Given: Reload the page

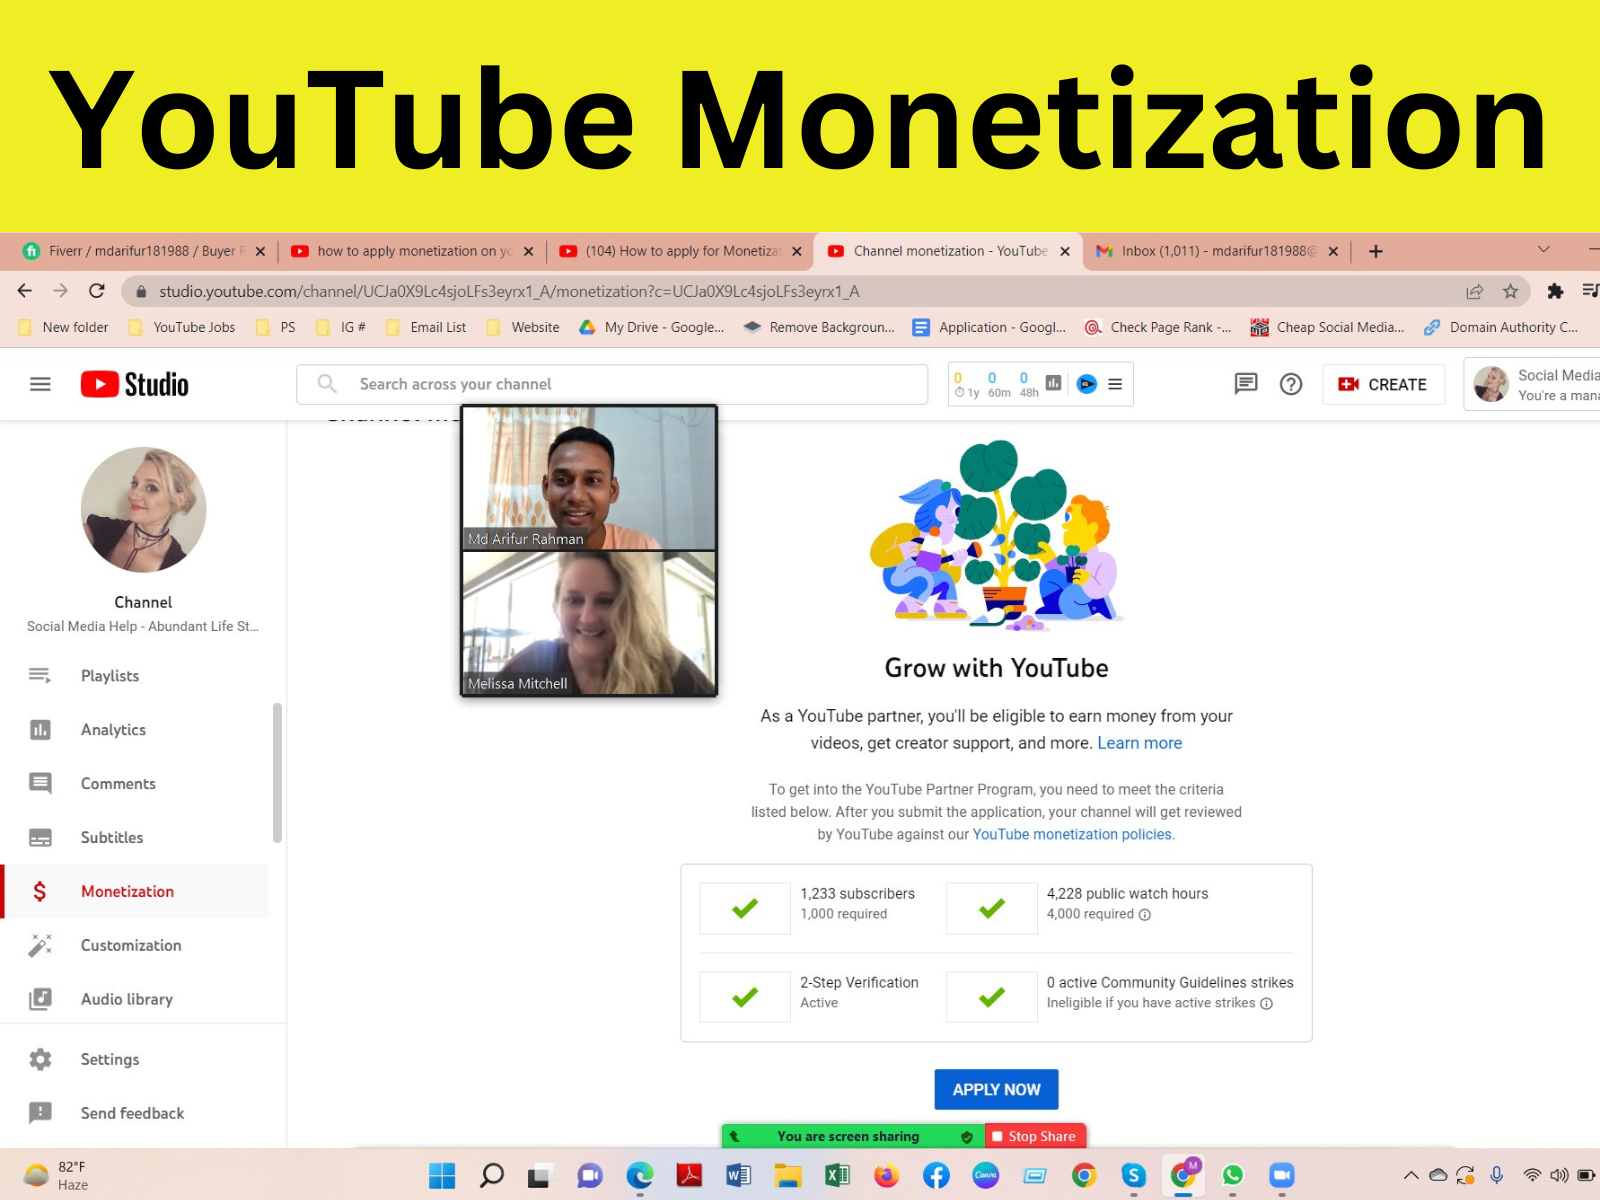Looking at the screenshot, I should coord(97,291).
